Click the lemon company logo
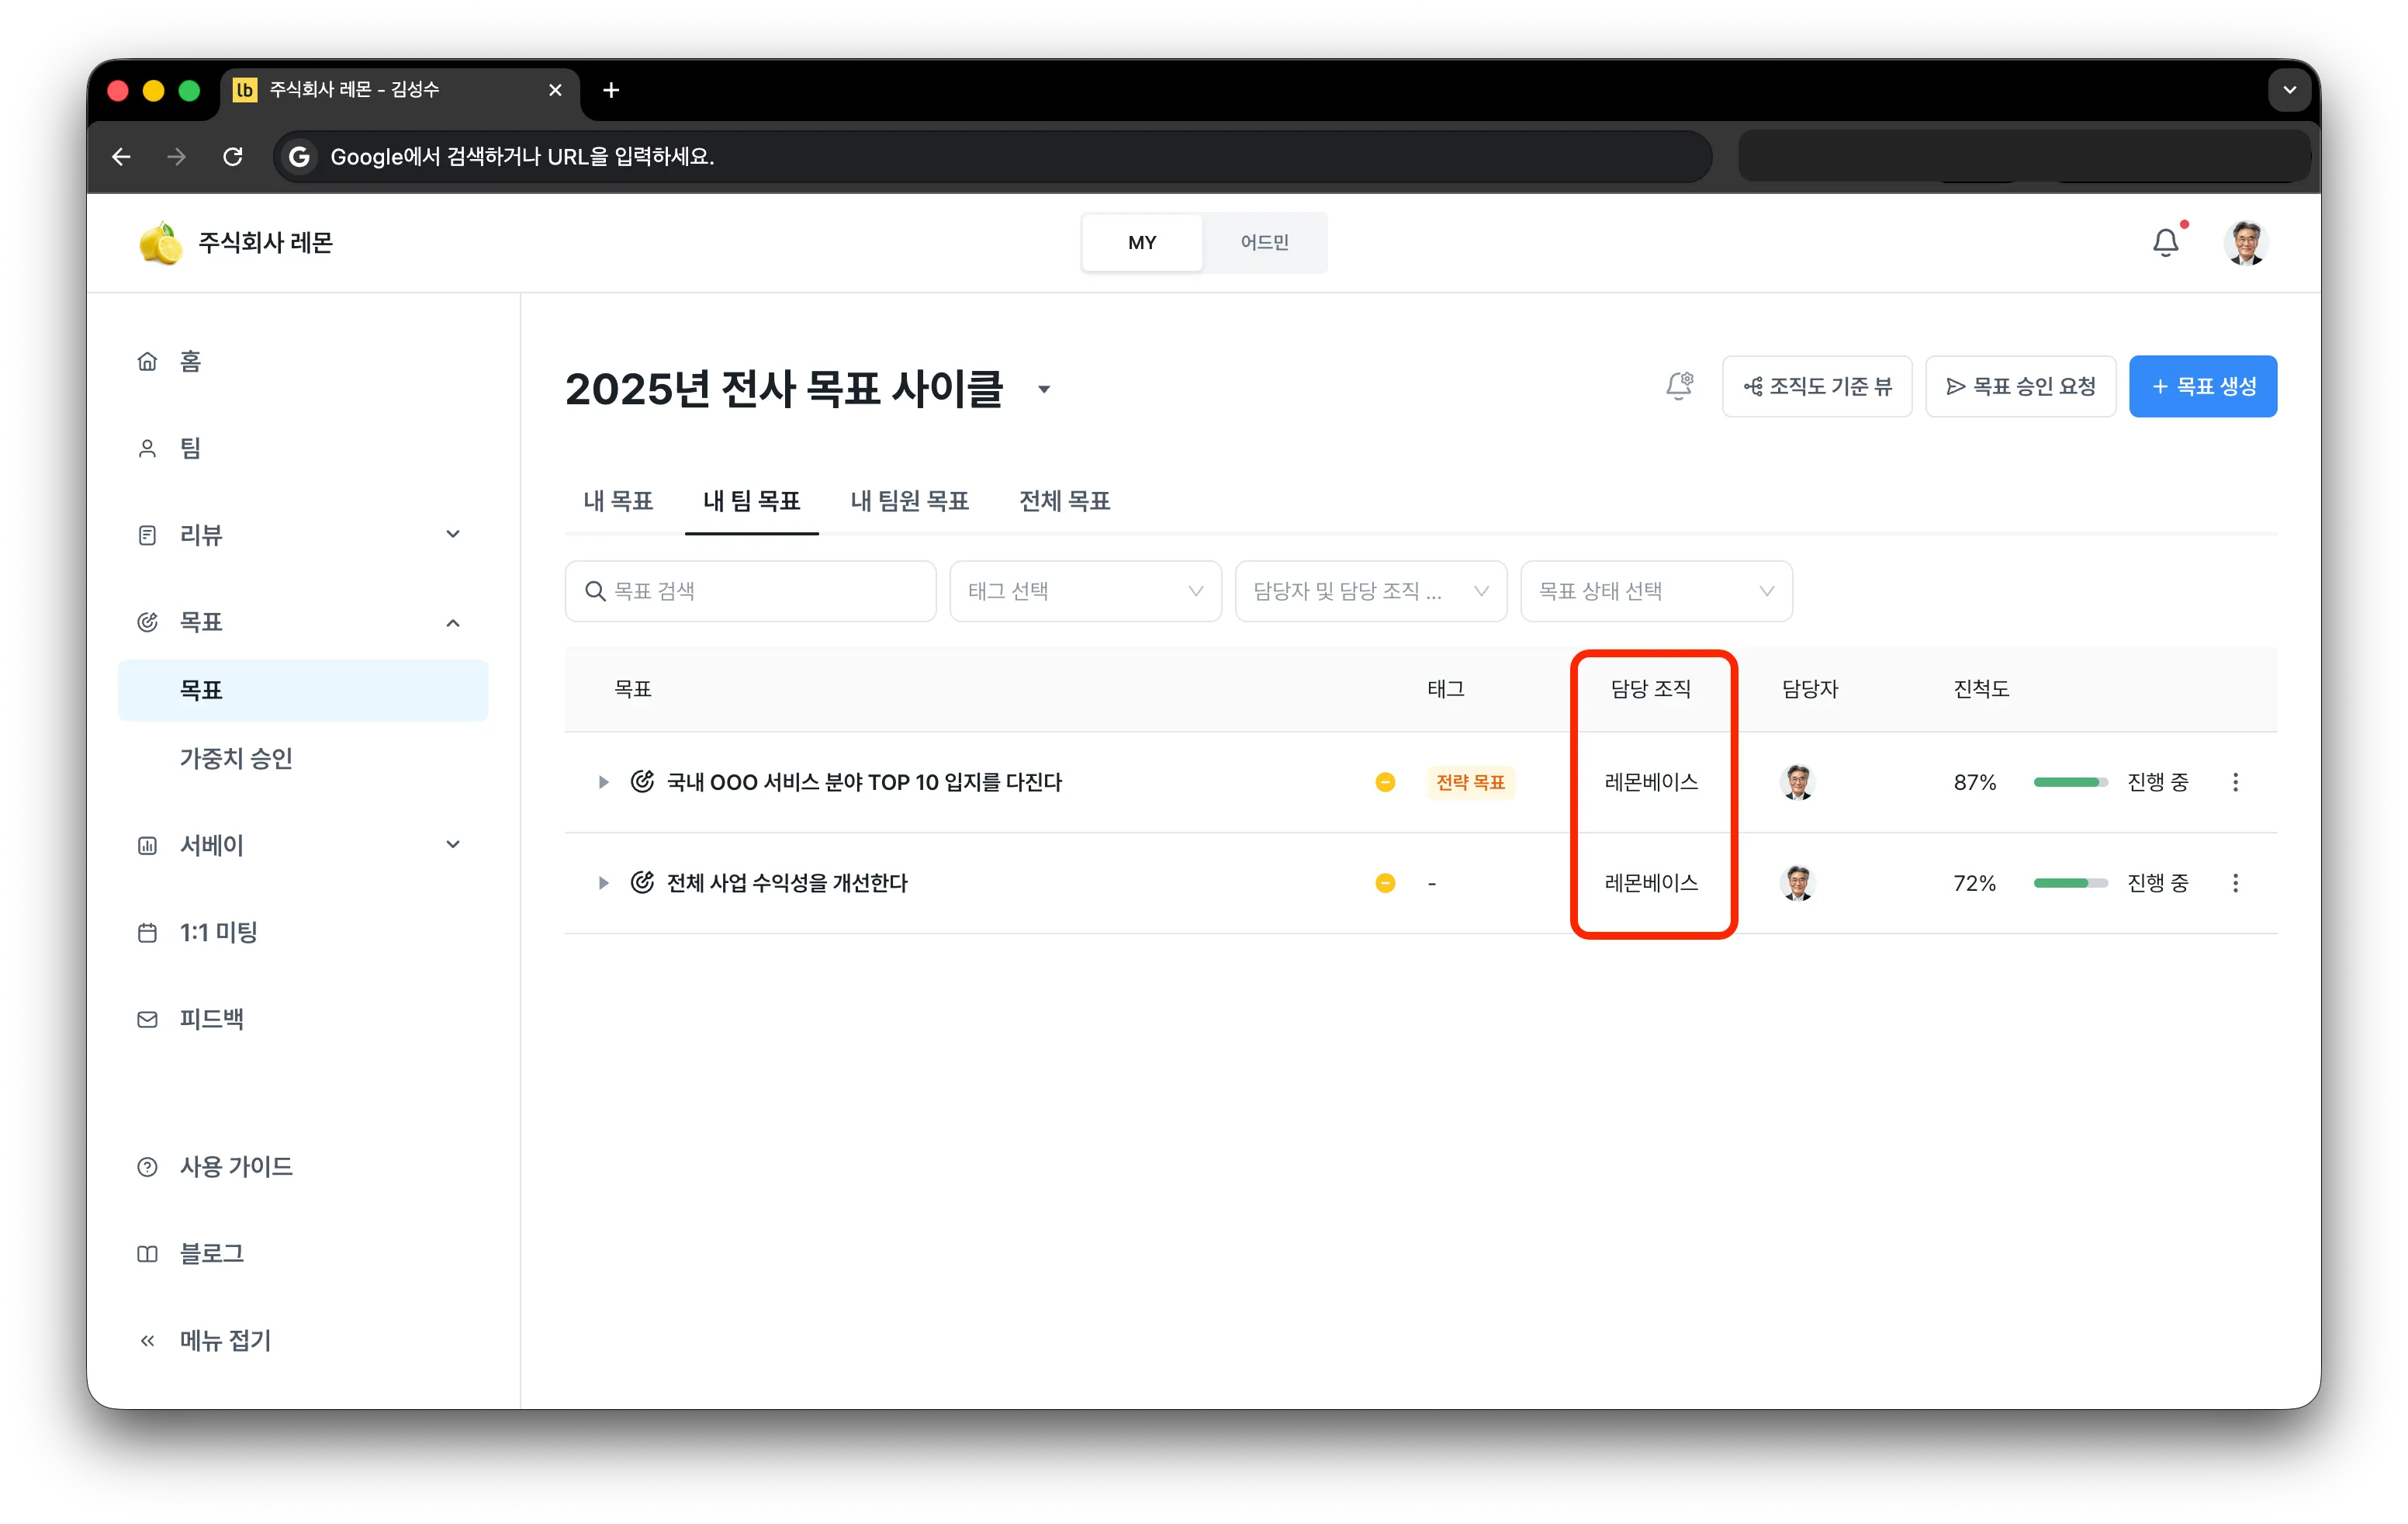 (161, 243)
